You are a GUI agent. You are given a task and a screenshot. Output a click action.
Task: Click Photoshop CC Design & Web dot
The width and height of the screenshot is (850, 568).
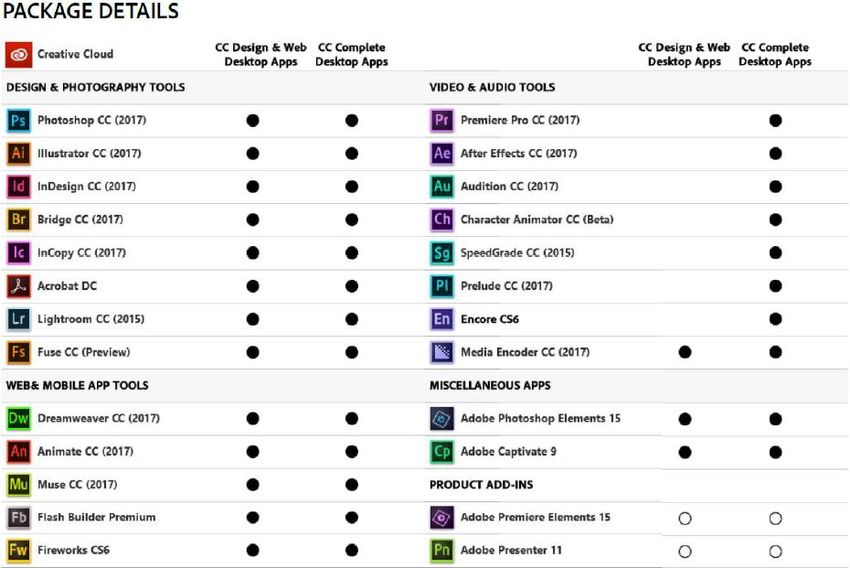[253, 120]
